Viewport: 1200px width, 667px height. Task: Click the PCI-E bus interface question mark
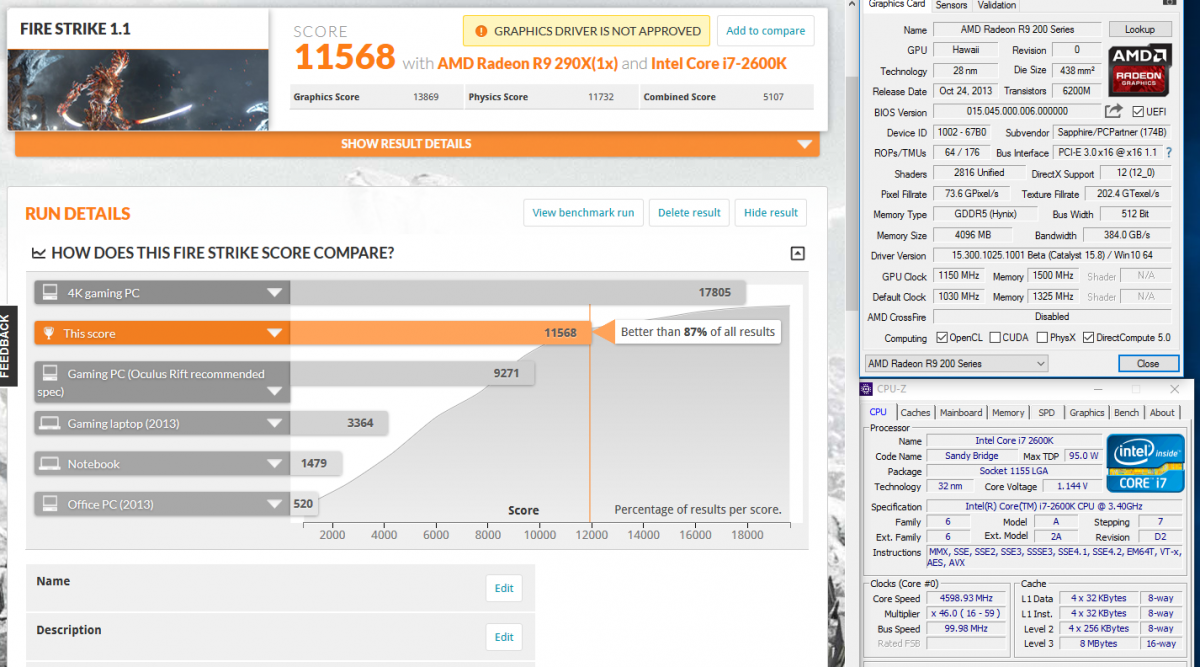coord(1169,153)
